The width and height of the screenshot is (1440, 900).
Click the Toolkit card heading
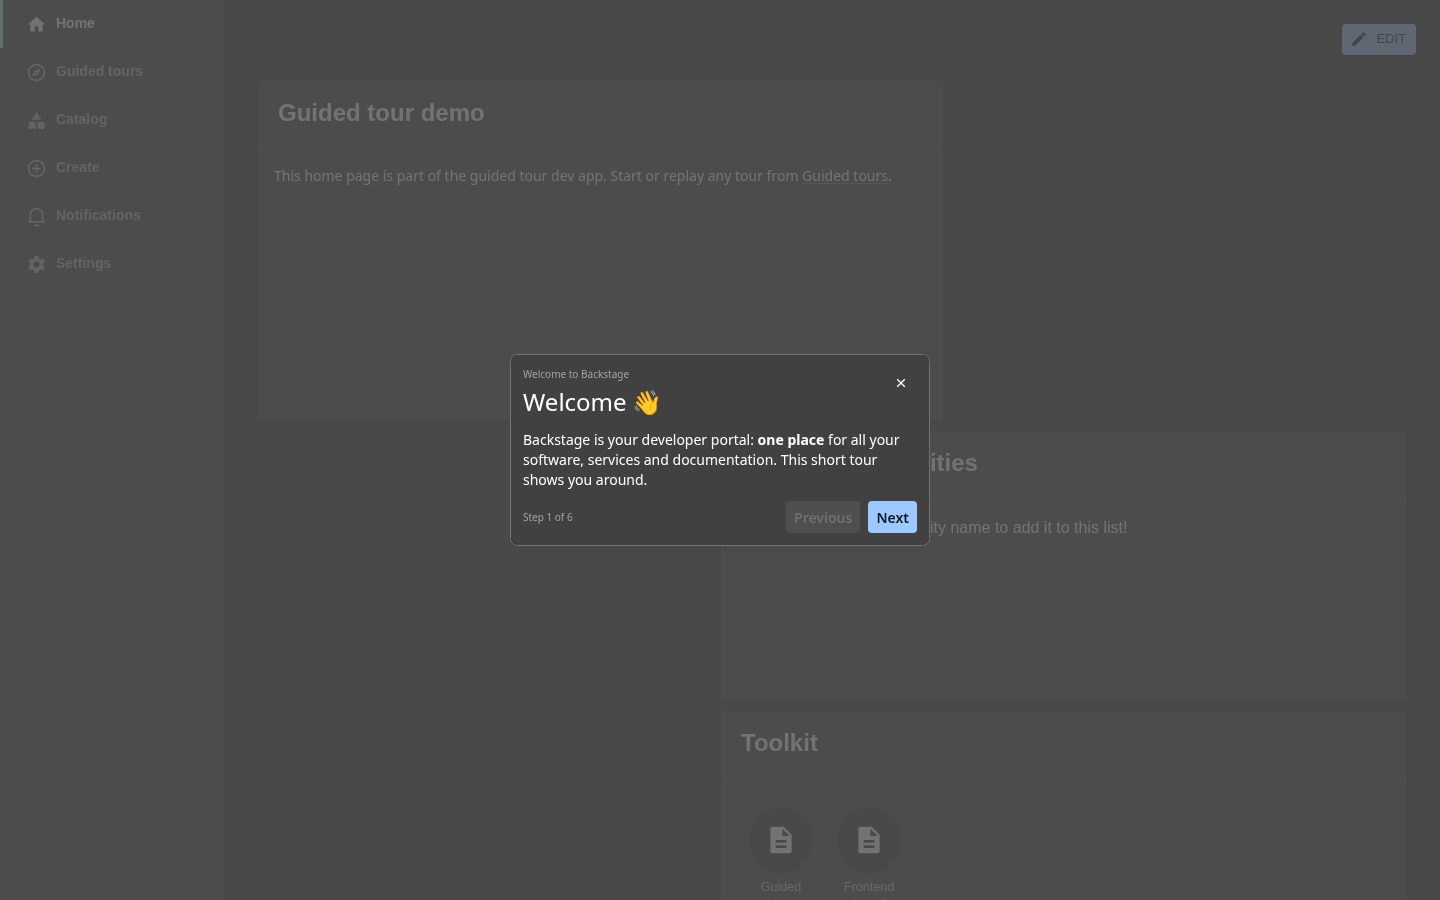pos(779,743)
